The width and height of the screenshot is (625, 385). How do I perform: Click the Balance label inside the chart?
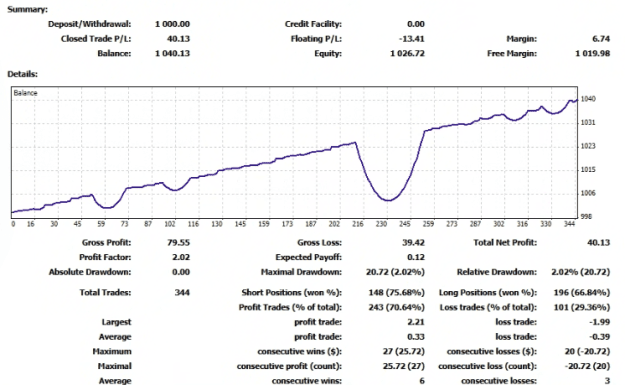(x=25, y=93)
